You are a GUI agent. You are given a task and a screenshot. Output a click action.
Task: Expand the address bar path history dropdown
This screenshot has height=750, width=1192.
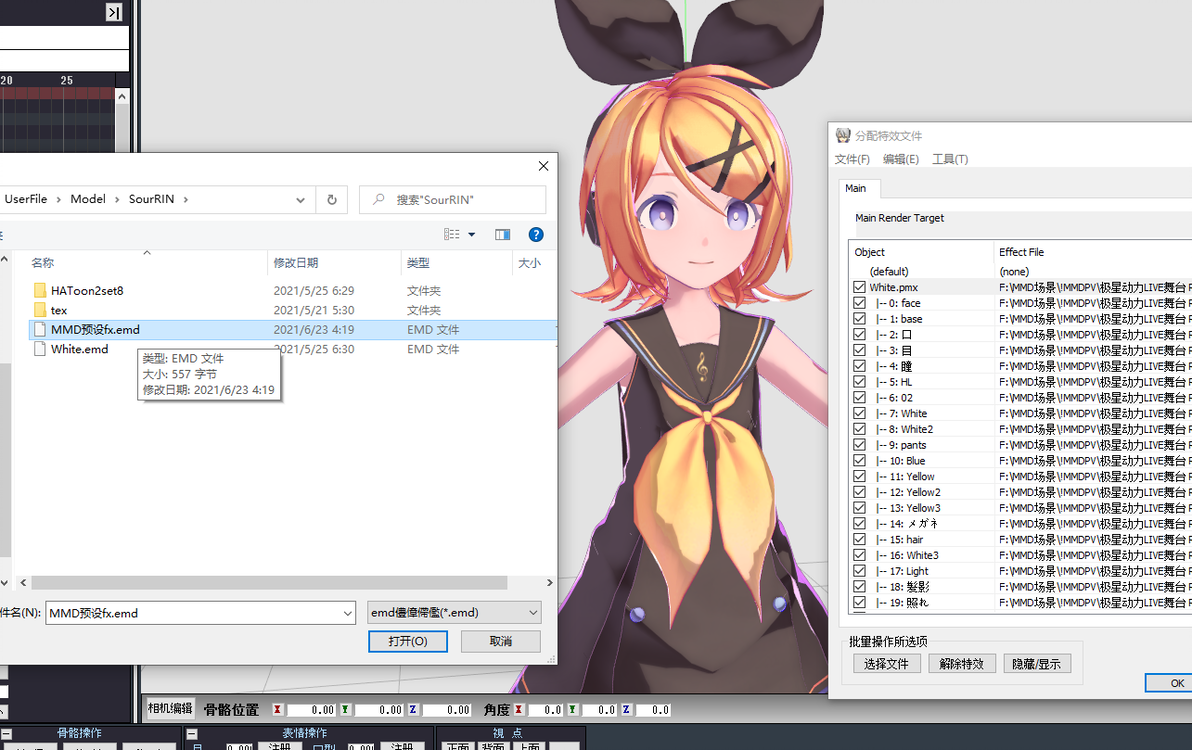[300, 200]
